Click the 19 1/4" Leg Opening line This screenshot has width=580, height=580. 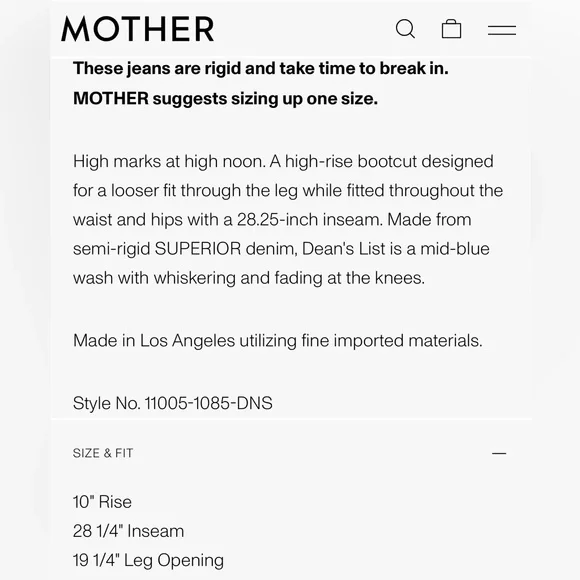point(148,560)
